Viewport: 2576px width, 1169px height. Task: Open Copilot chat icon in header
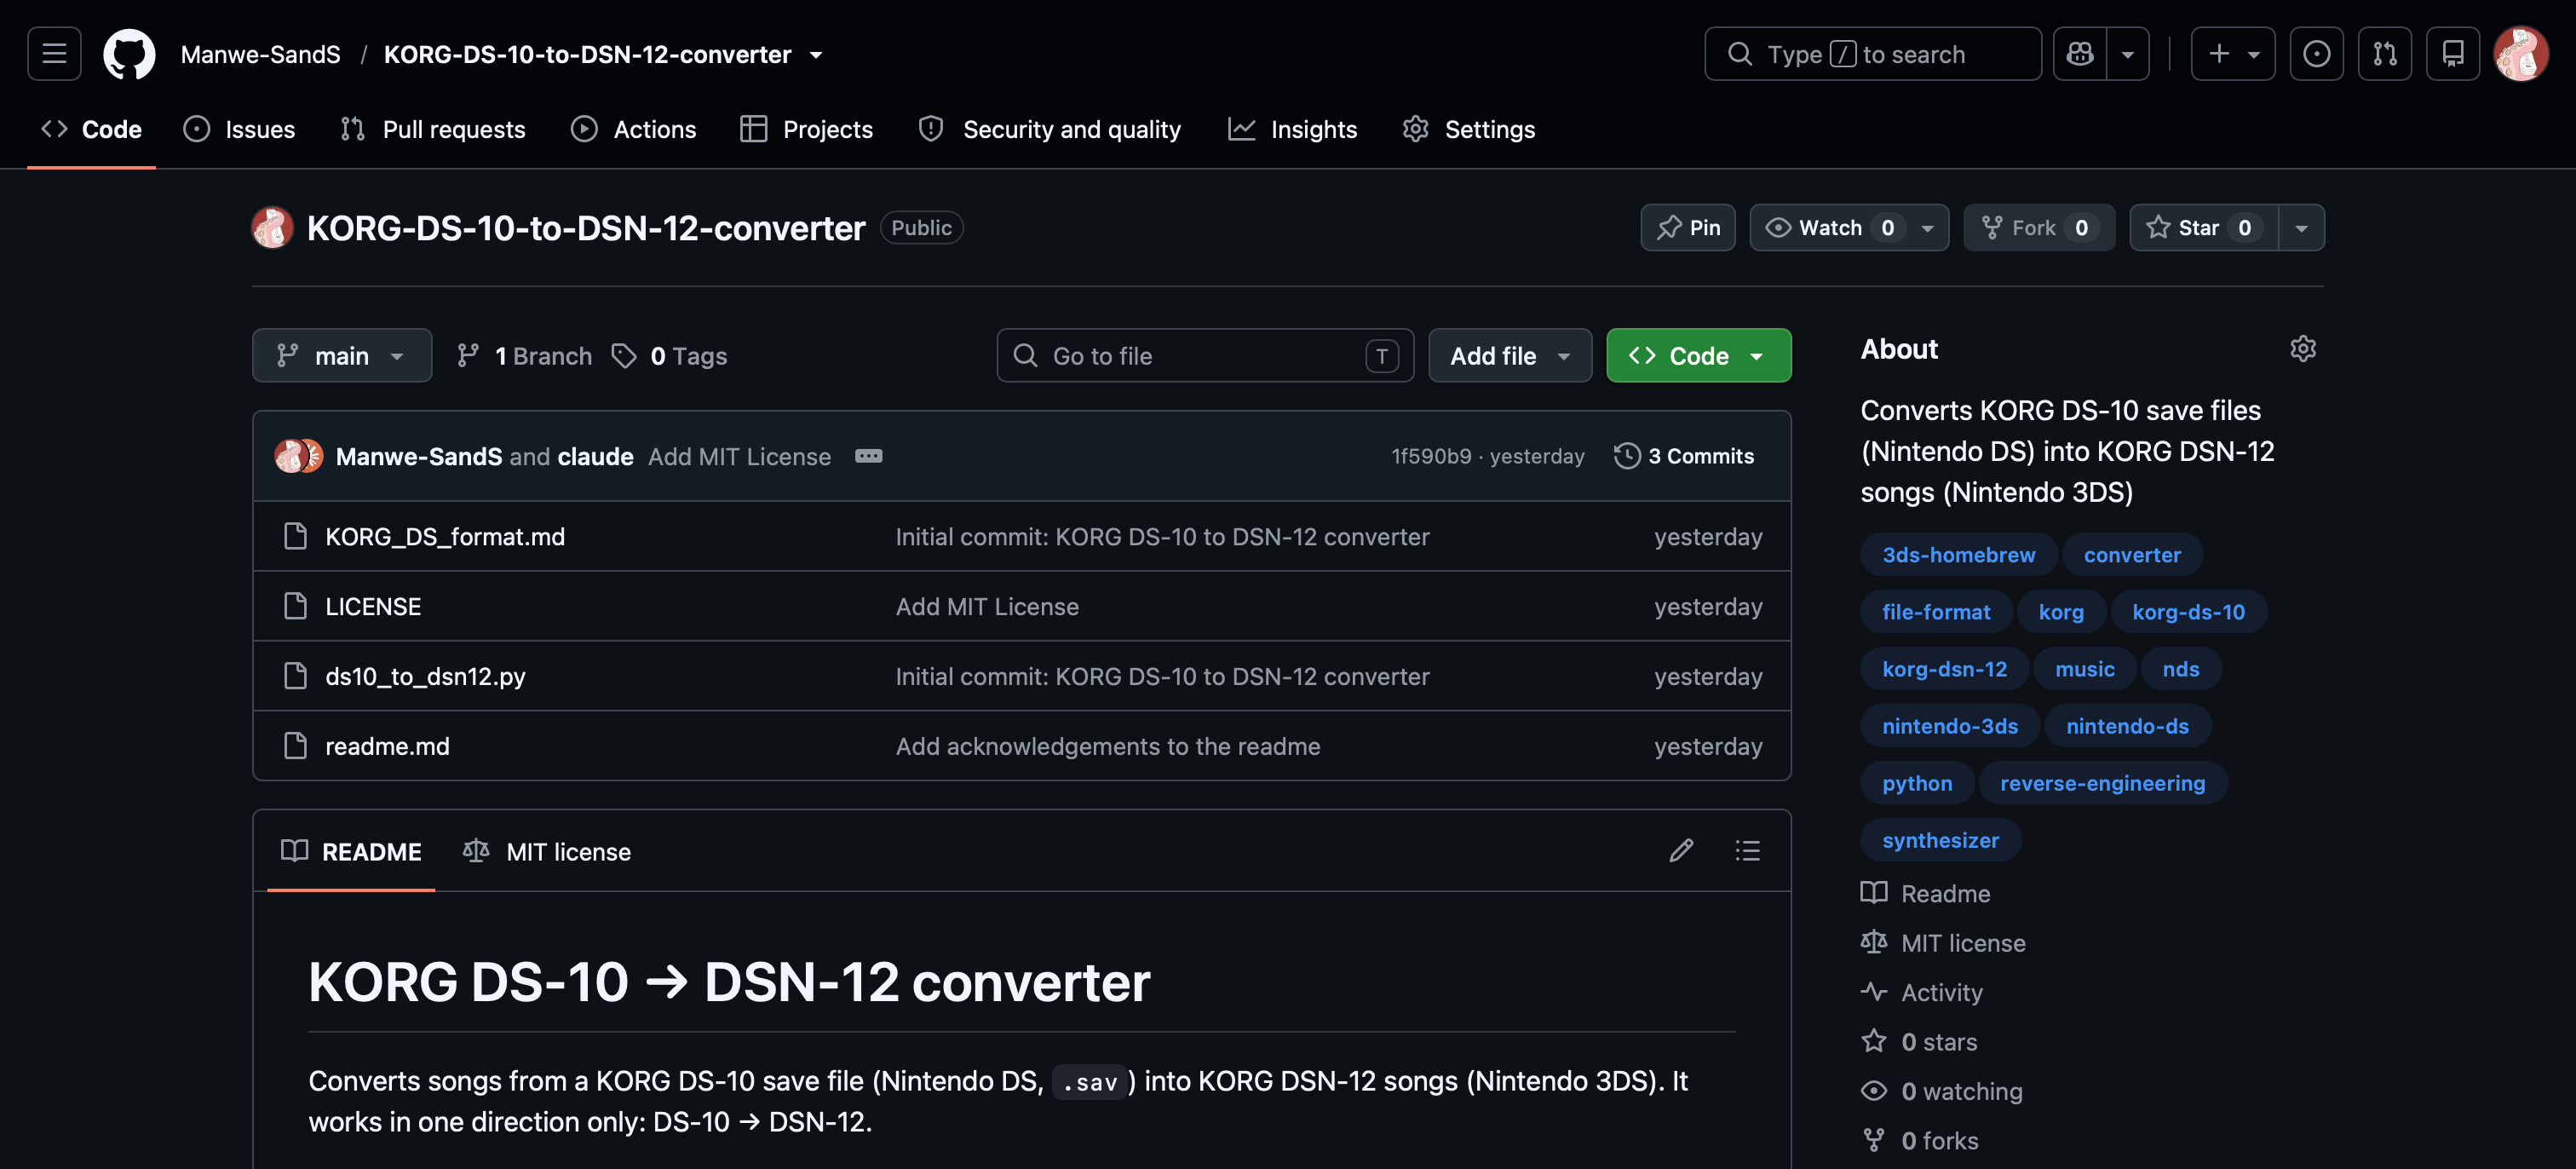2080,54
